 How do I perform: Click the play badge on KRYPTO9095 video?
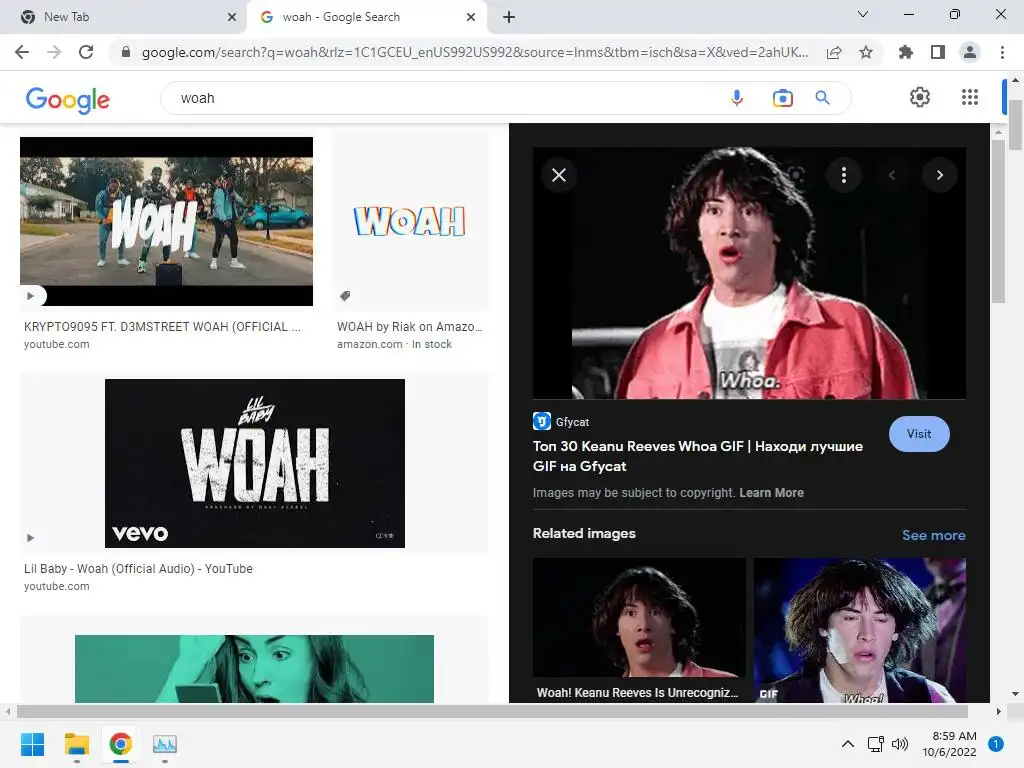(x=31, y=296)
